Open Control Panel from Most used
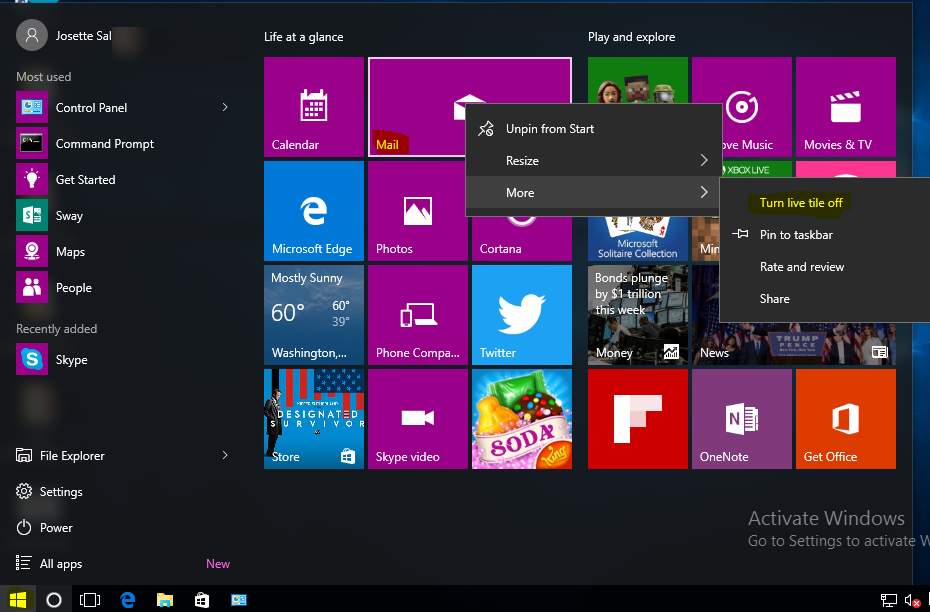930x612 pixels. (x=123, y=107)
